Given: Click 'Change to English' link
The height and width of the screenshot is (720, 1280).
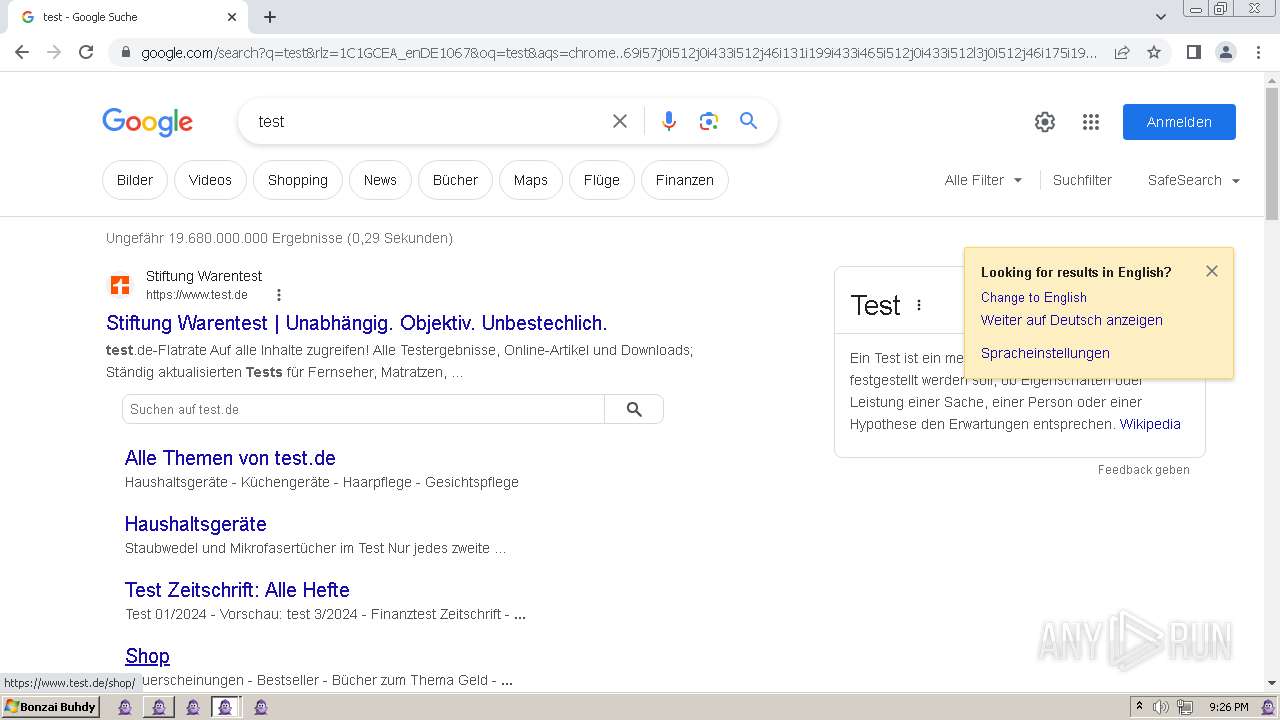Looking at the screenshot, I should (x=1034, y=297).
